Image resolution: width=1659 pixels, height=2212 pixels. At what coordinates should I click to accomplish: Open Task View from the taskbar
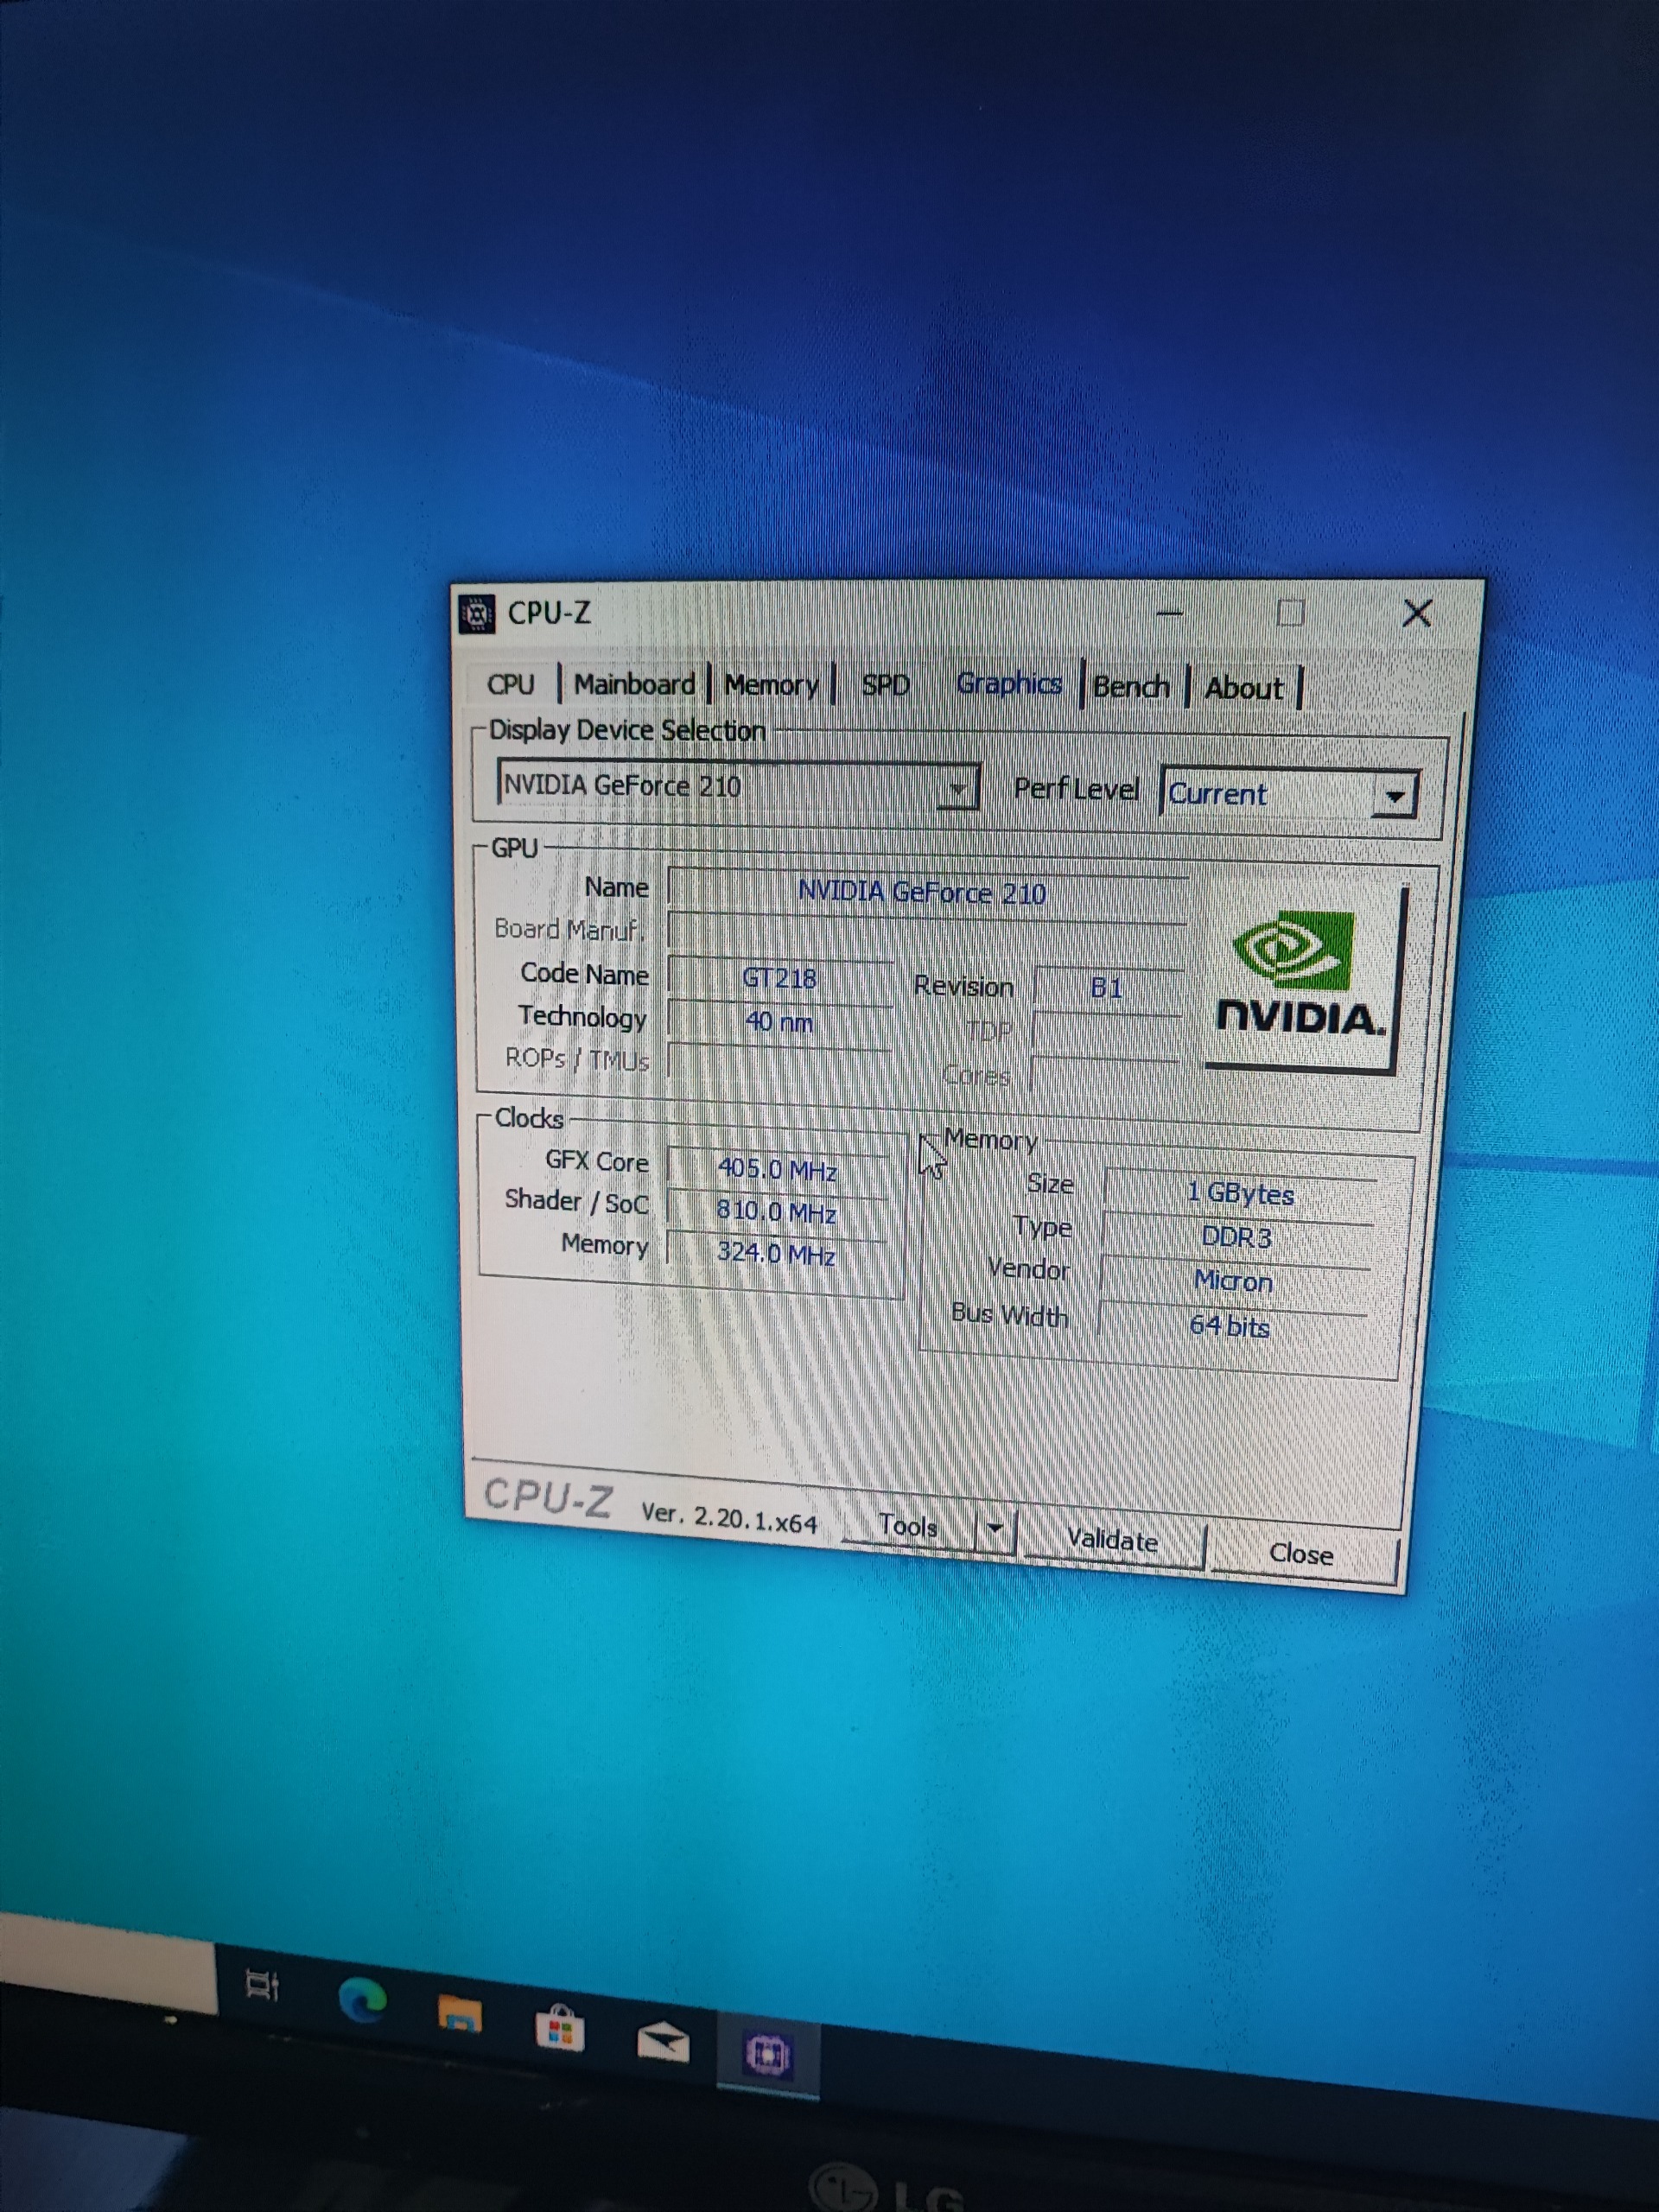click(262, 1985)
